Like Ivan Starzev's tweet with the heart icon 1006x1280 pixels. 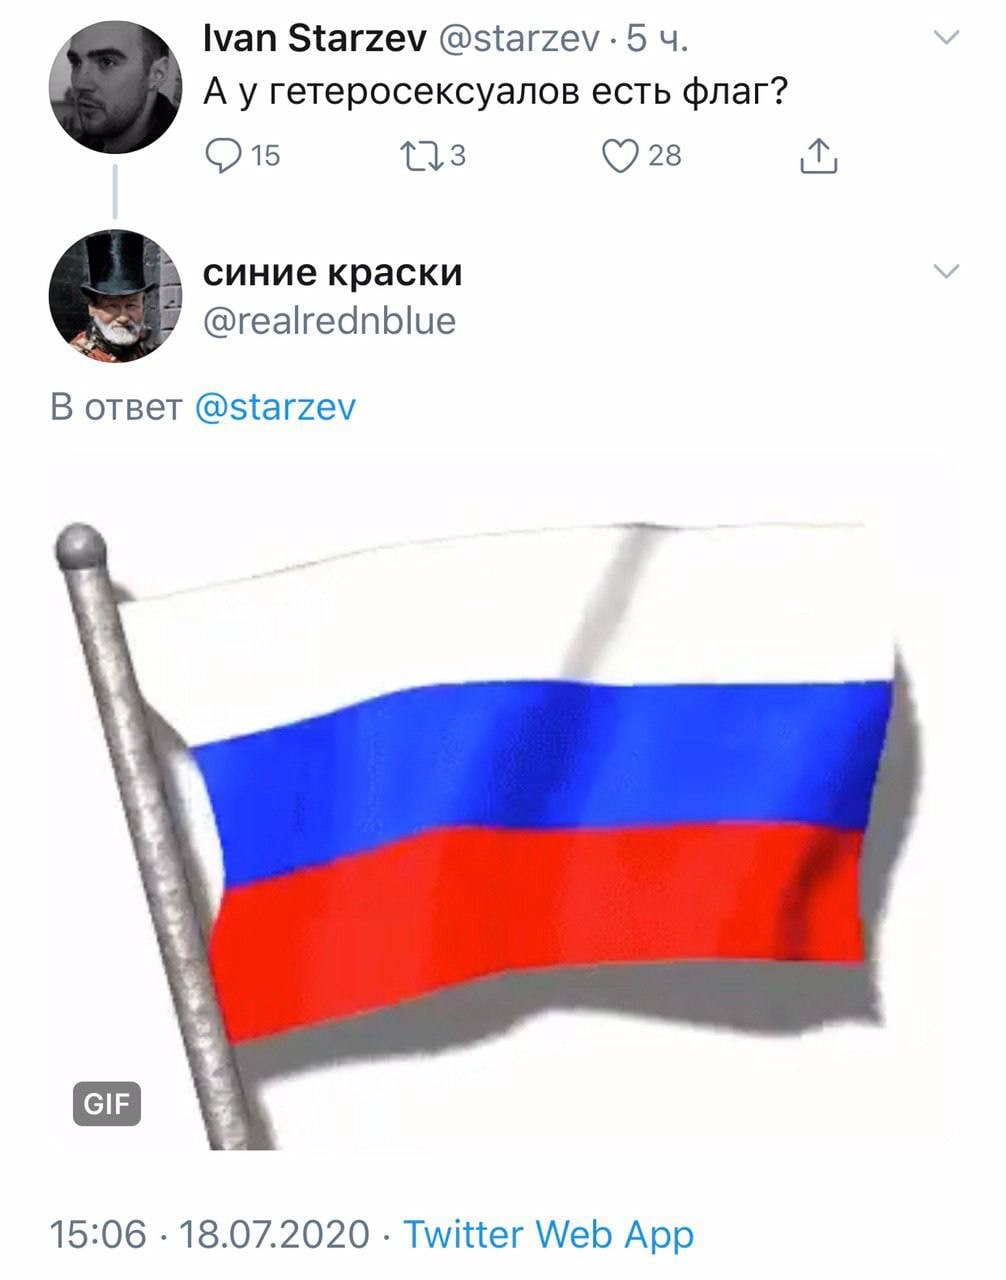pyautogui.click(x=620, y=156)
